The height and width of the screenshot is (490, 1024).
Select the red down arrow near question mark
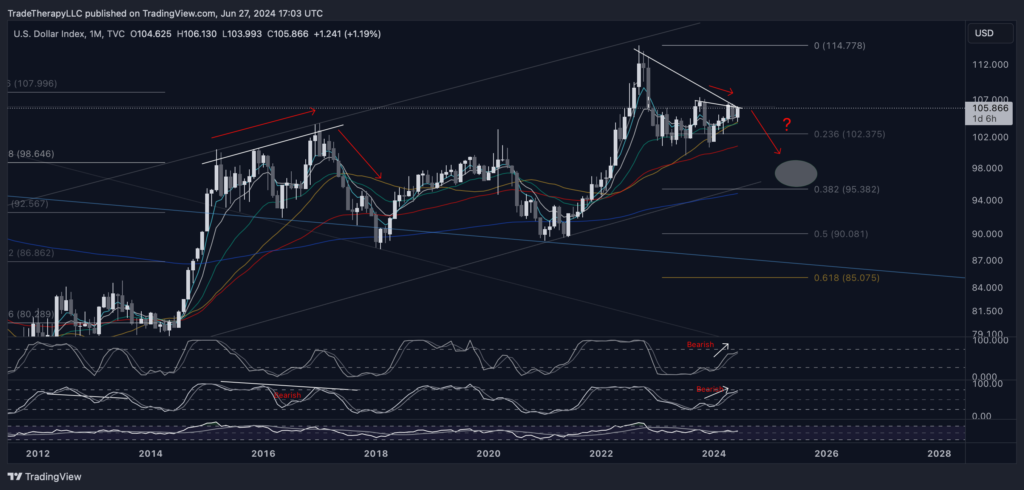pos(767,133)
